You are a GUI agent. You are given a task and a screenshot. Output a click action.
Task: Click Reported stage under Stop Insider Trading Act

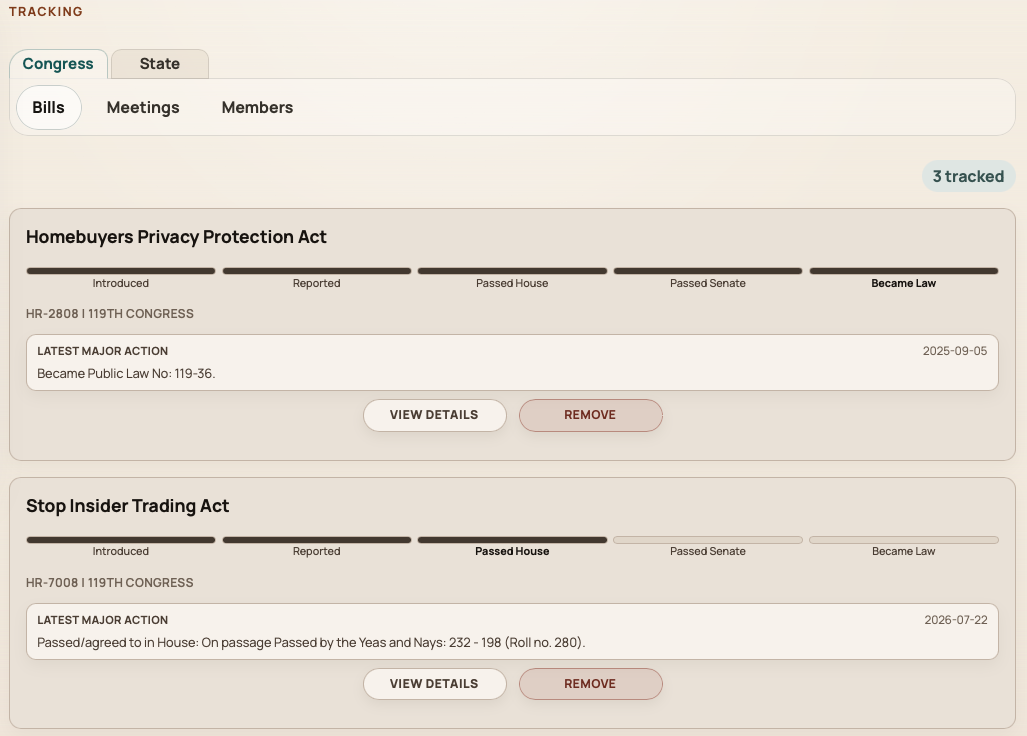tap(316, 547)
